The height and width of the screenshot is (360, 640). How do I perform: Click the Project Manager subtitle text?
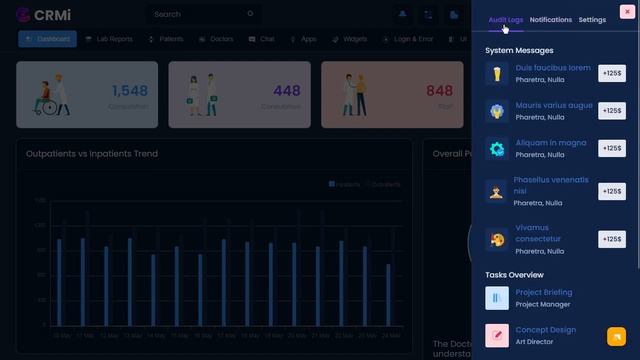coord(542,304)
